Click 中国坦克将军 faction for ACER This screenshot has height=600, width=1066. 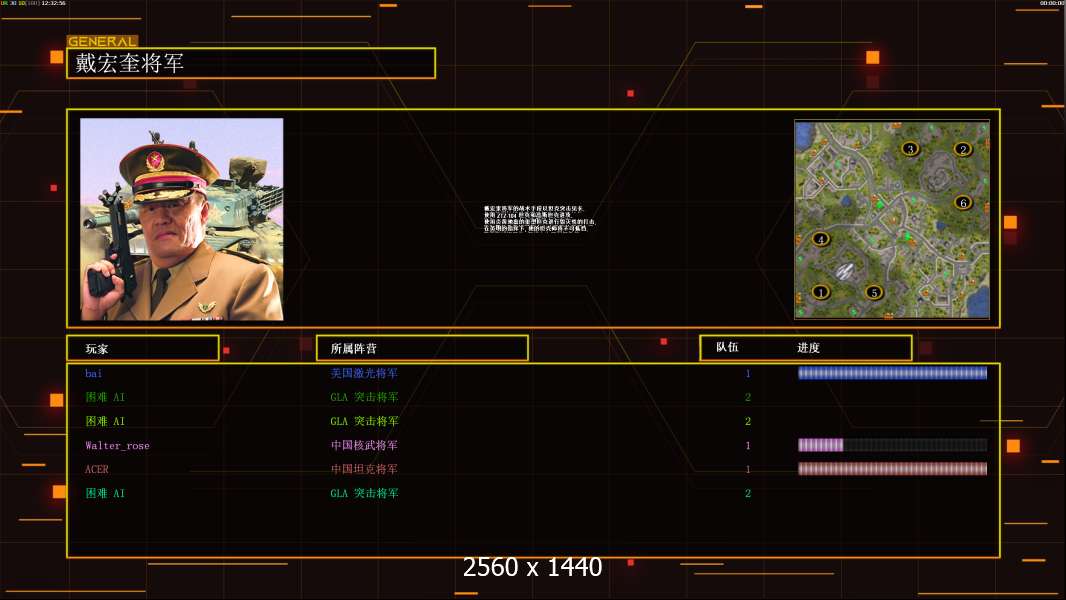click(364, 469)
